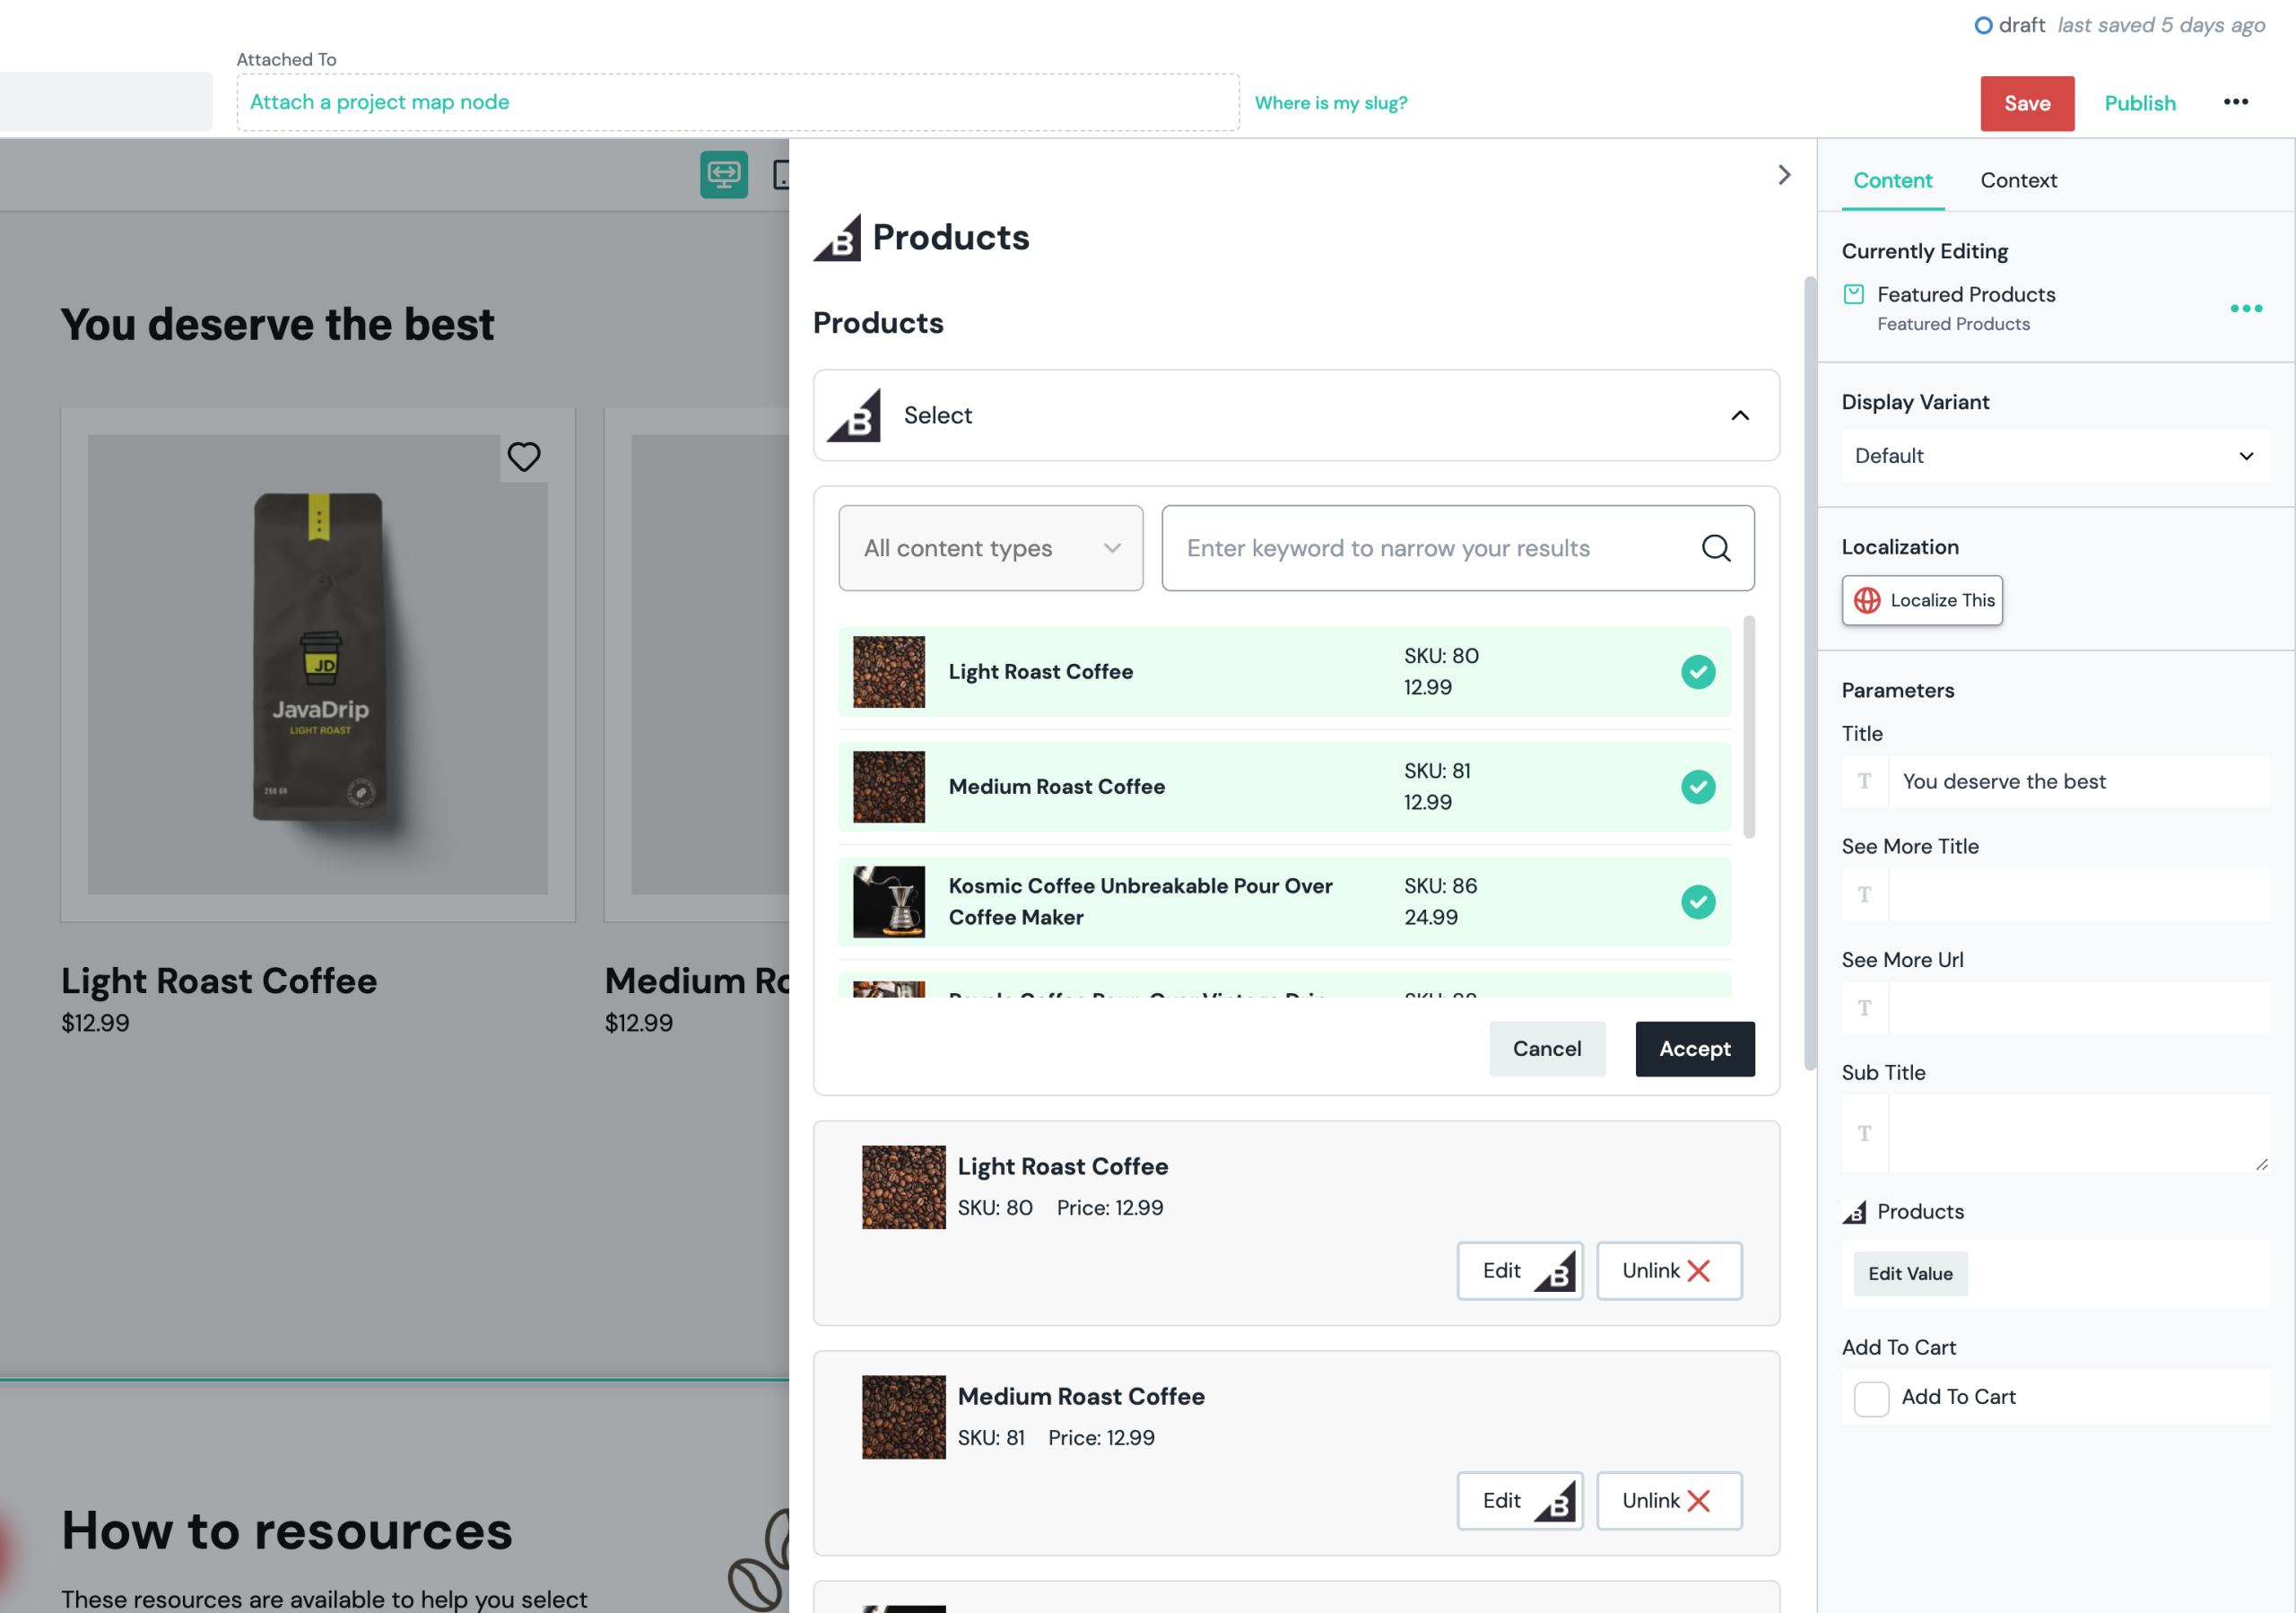Switch to the Content tab
Image resolution: width=2296 pixels, height=1613 pixels.
(x=1892, y=181)
